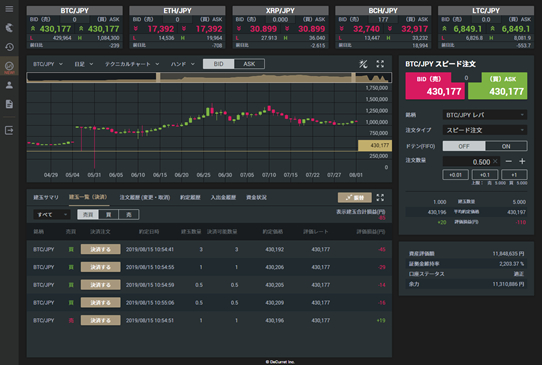Screen dimensions: 542x365
Task: Switch to the 資金状況 tab
Action: pos(256,197)
